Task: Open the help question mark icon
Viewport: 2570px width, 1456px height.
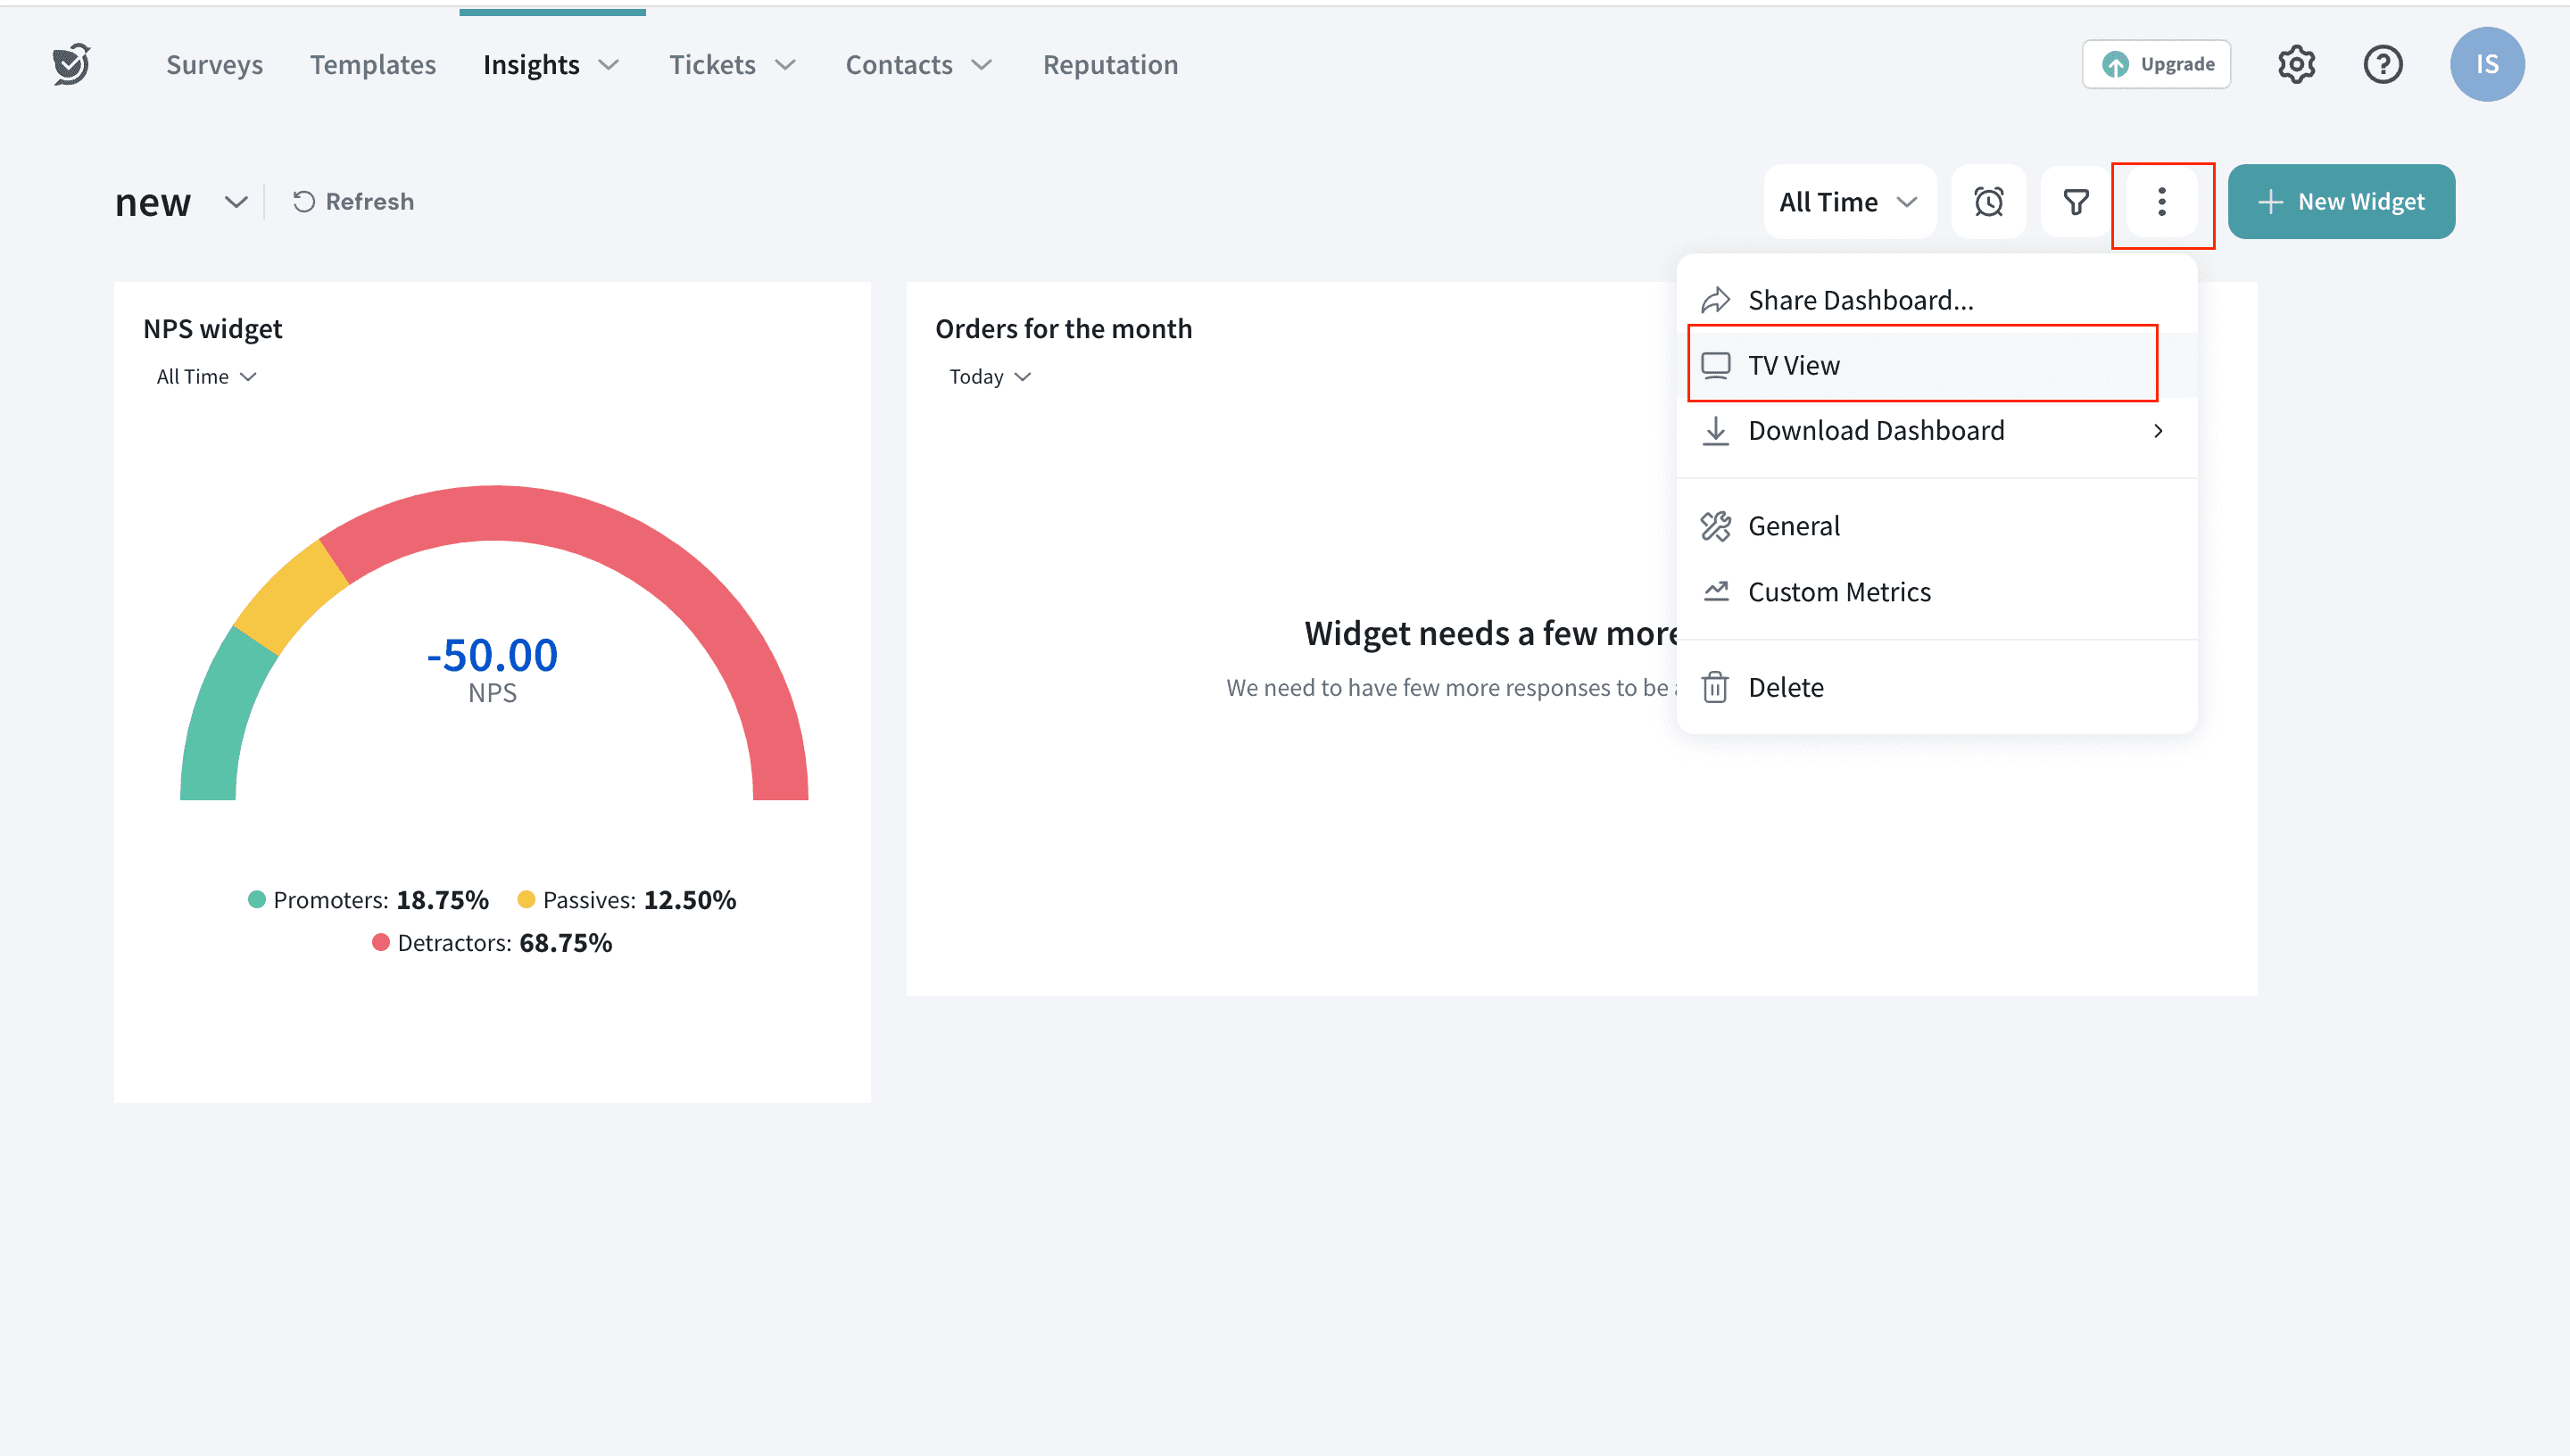Action: point(2382,64)
